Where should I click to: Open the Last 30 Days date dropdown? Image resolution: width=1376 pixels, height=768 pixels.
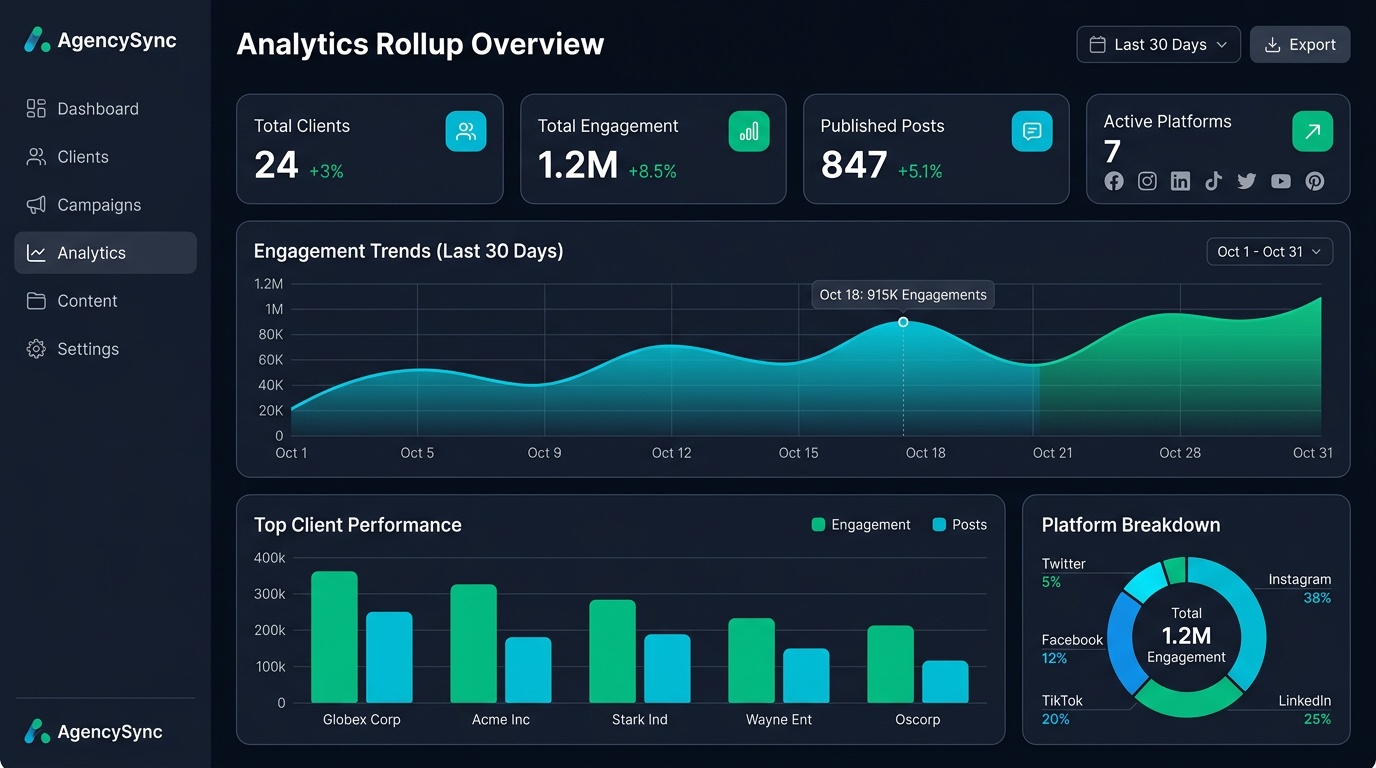1157,44
